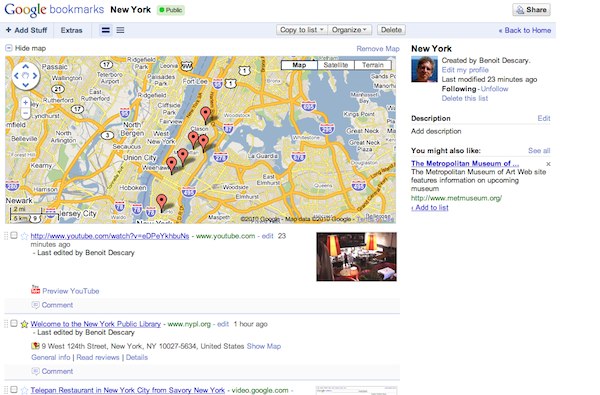Click the Add Stuff plus button
Image resolution: width=600 pixels, height=395 pixels.
tap(26, 30)
